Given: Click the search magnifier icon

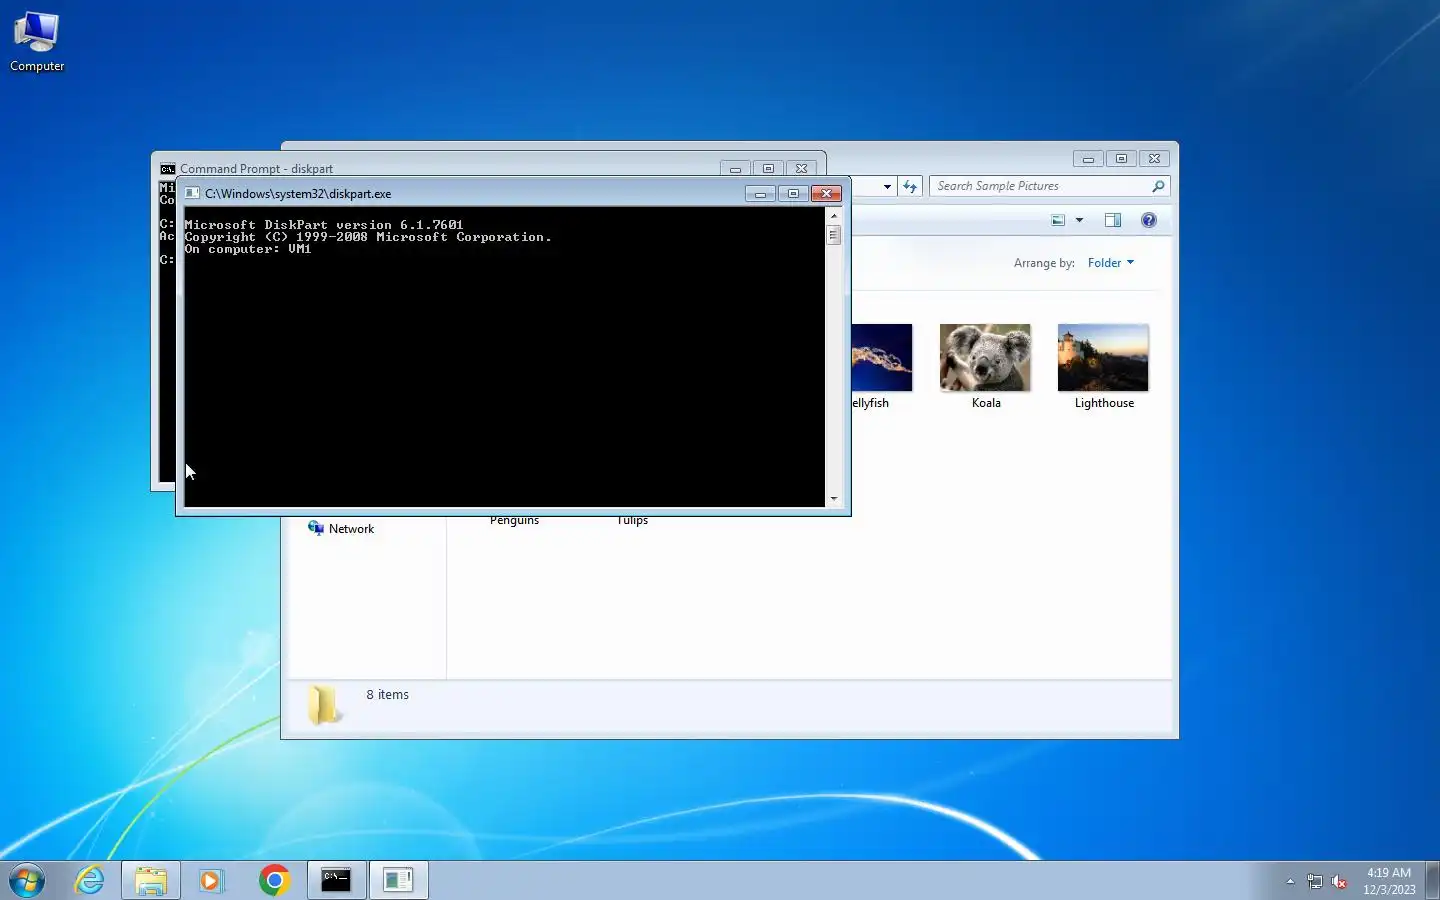Looking at the screenshot, I should tap(1158, 186).
